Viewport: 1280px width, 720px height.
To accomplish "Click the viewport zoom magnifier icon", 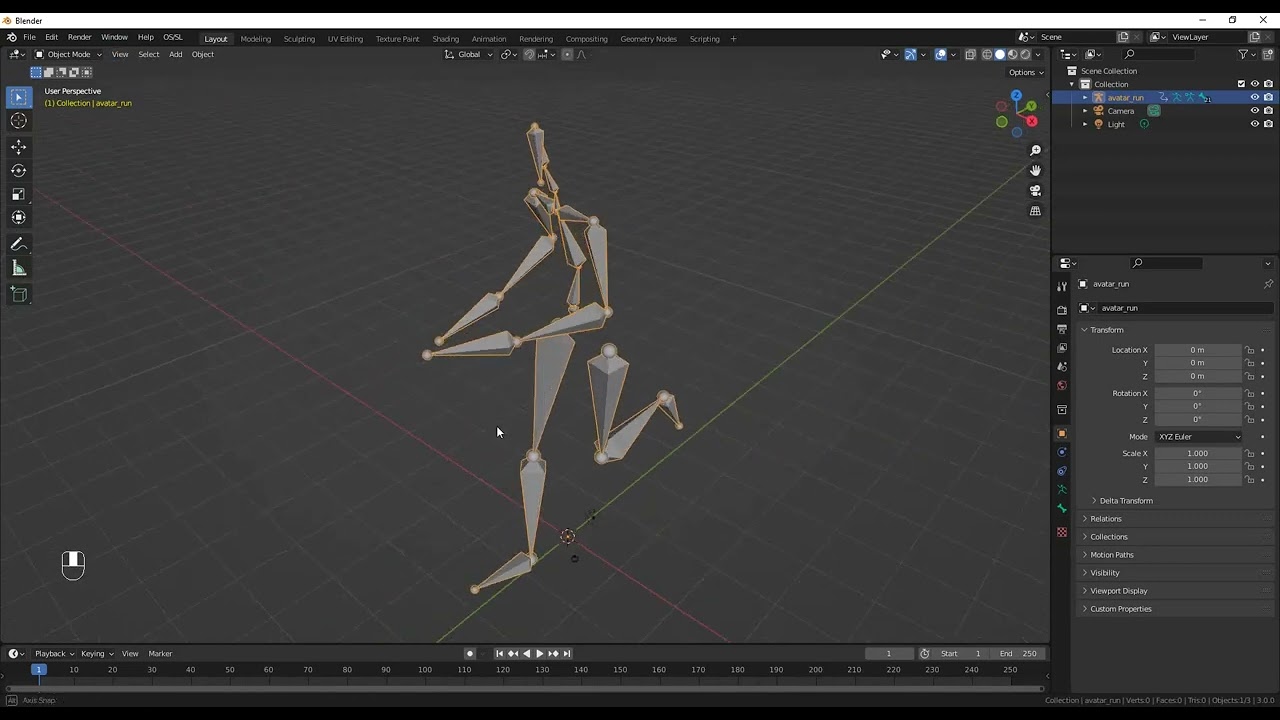I will (x=1035, y=151).
